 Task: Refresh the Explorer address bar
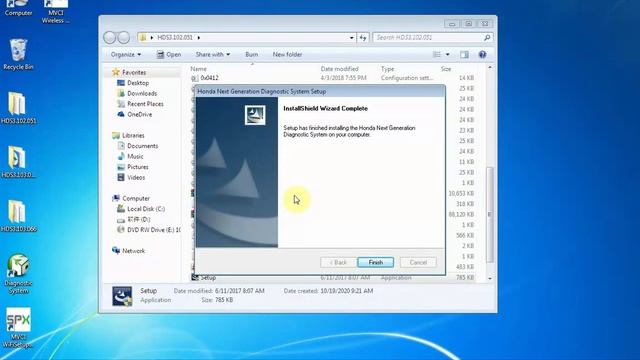(x=363, y=38)
